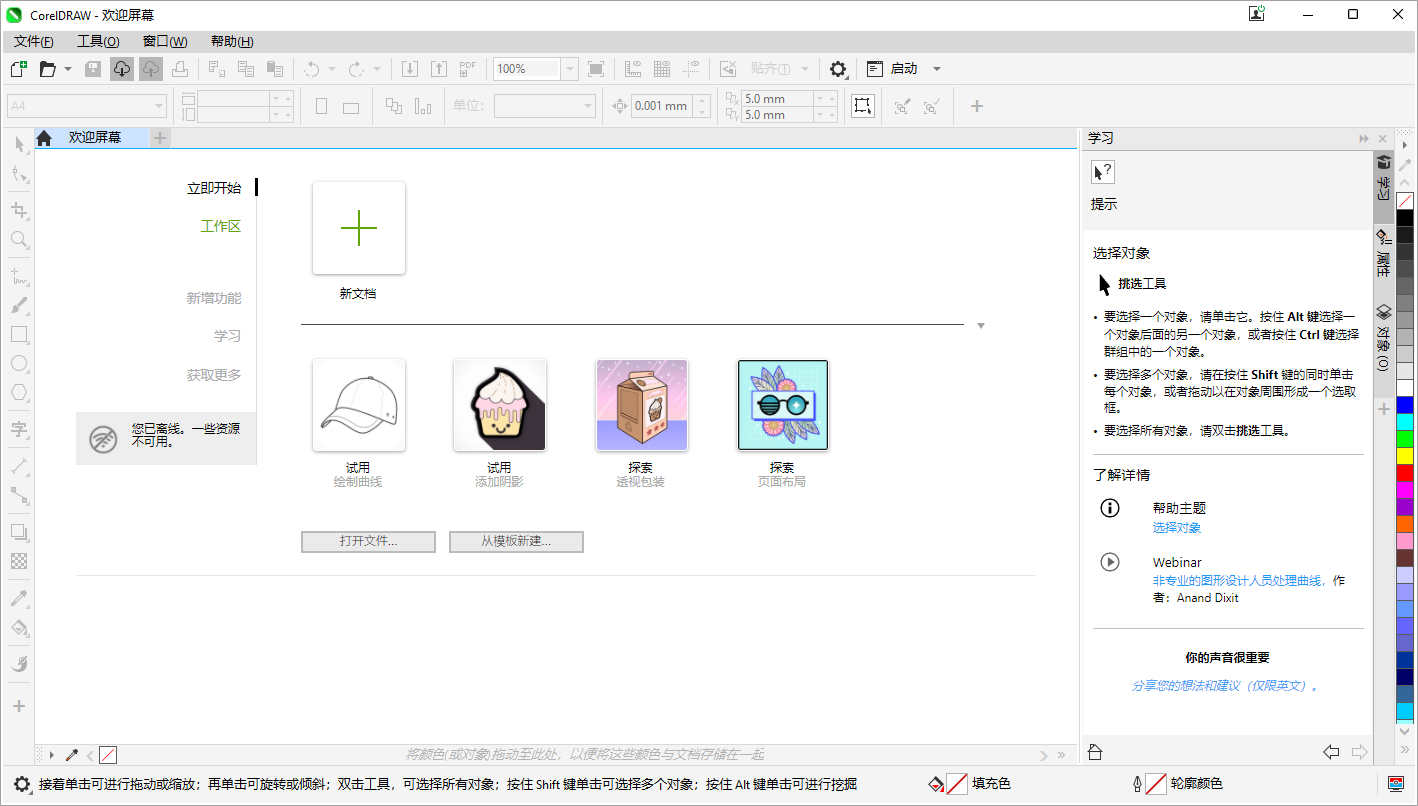
Task: Select the Zoom magnifier tool in the toolbox
Action: (19, 239)
